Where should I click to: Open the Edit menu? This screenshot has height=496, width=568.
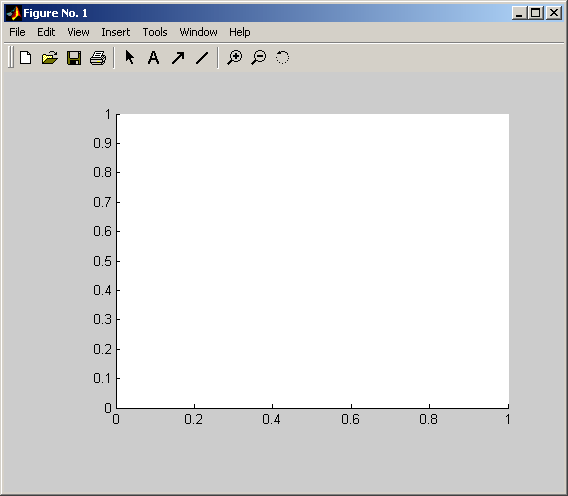pyautogui.click(x=46, y=32)
